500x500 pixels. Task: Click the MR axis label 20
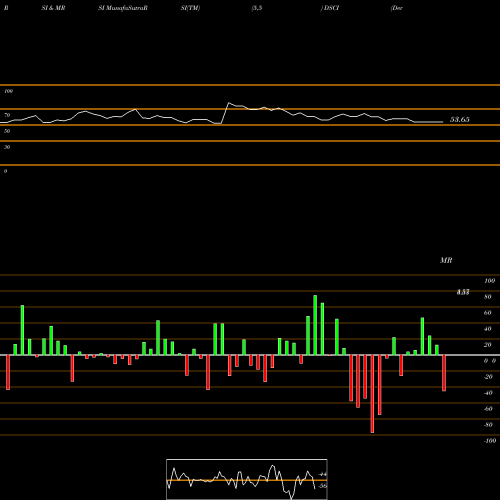(488, 345)
